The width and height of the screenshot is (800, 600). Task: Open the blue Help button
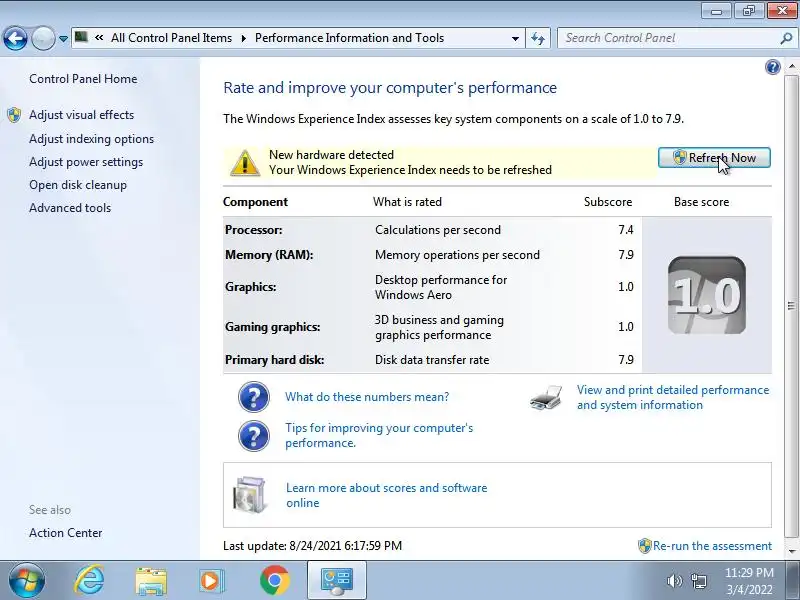(x=772, y=67)
